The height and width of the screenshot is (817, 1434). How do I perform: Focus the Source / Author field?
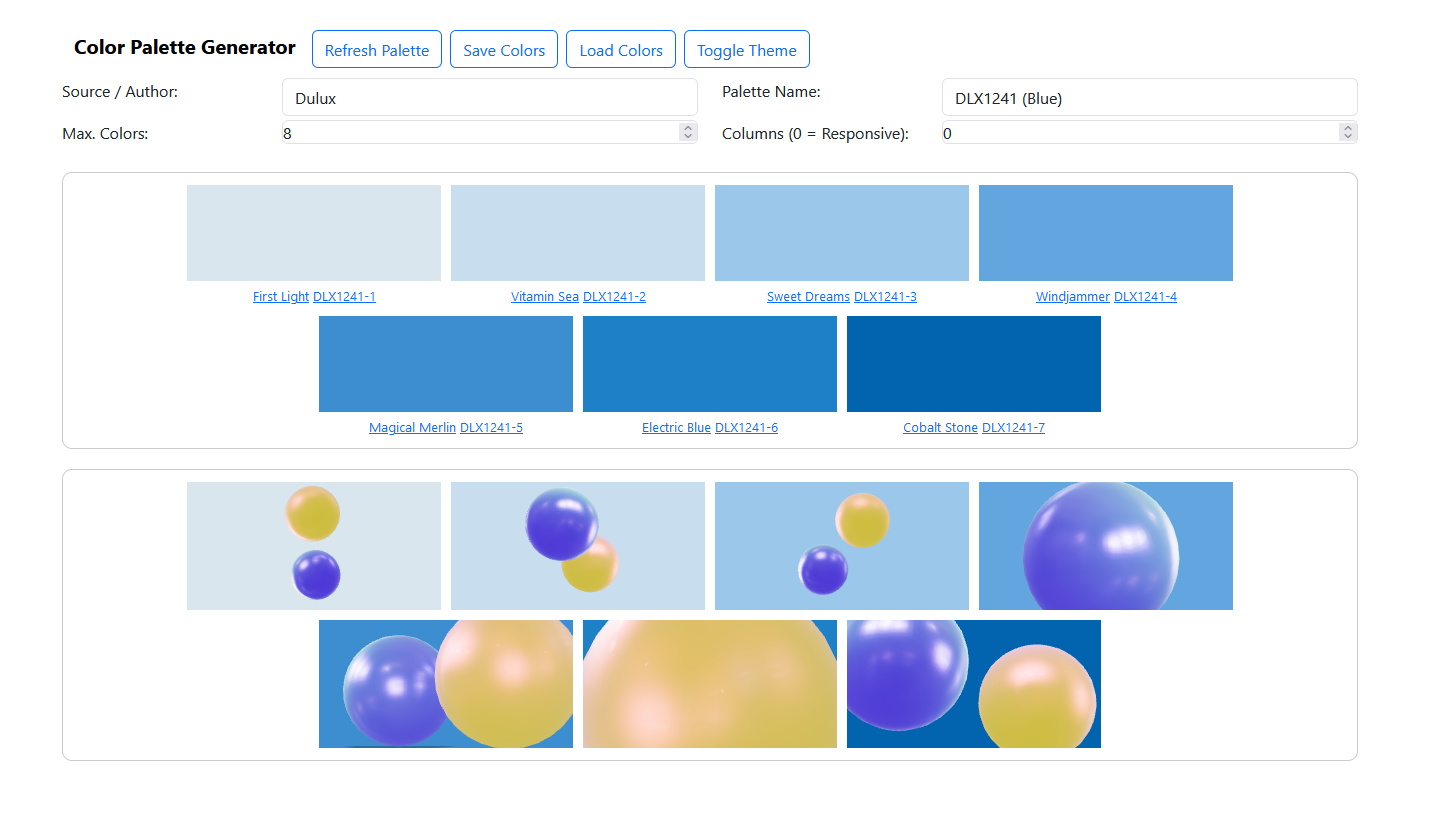click(490, 97)
